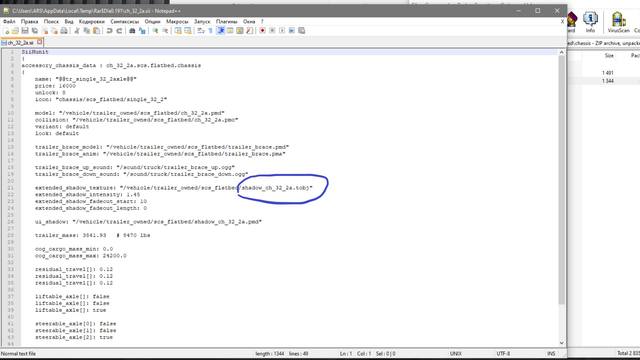The image size is (640, 360).
Task: Open the UTF-8 encoding selector in status bar
Action: coord(503,353)
